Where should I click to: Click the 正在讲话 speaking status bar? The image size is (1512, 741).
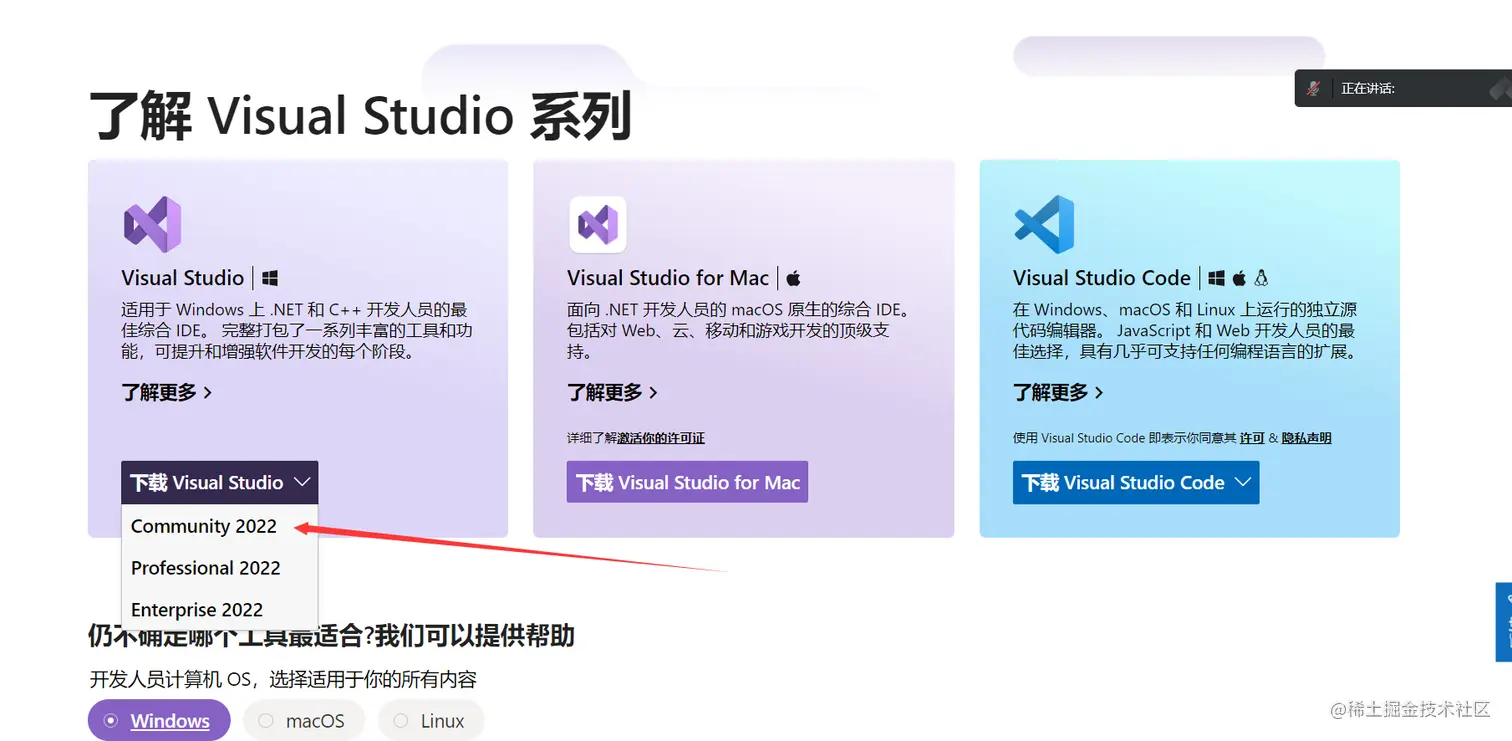point(1403,88)
